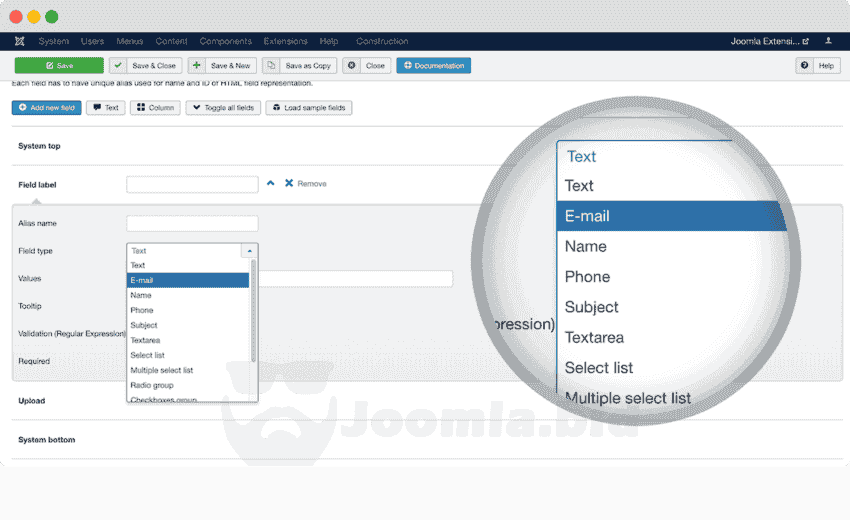Click the green Save button

coord(58,65)
